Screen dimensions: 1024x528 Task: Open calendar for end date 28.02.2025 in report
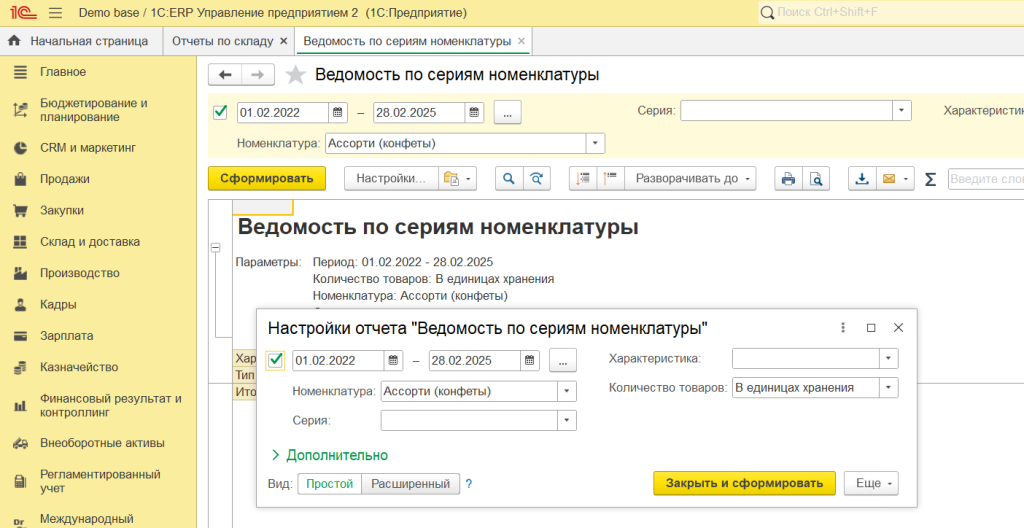[x=474, y=112]
